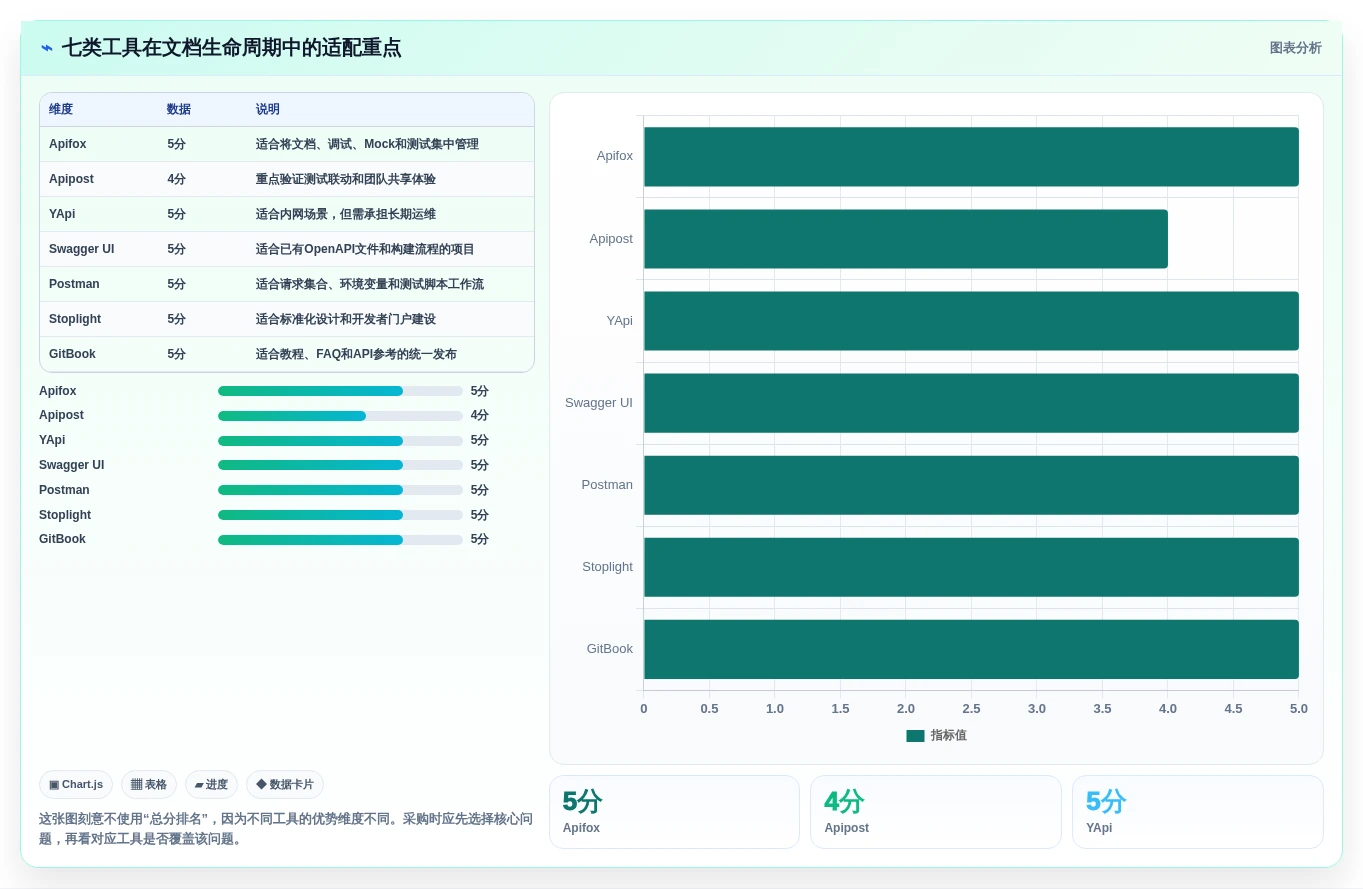The image size is (1363, 889).
Task: Click the YApi bar in the chart
Action: pyautogui.click(x=971, y=321)
